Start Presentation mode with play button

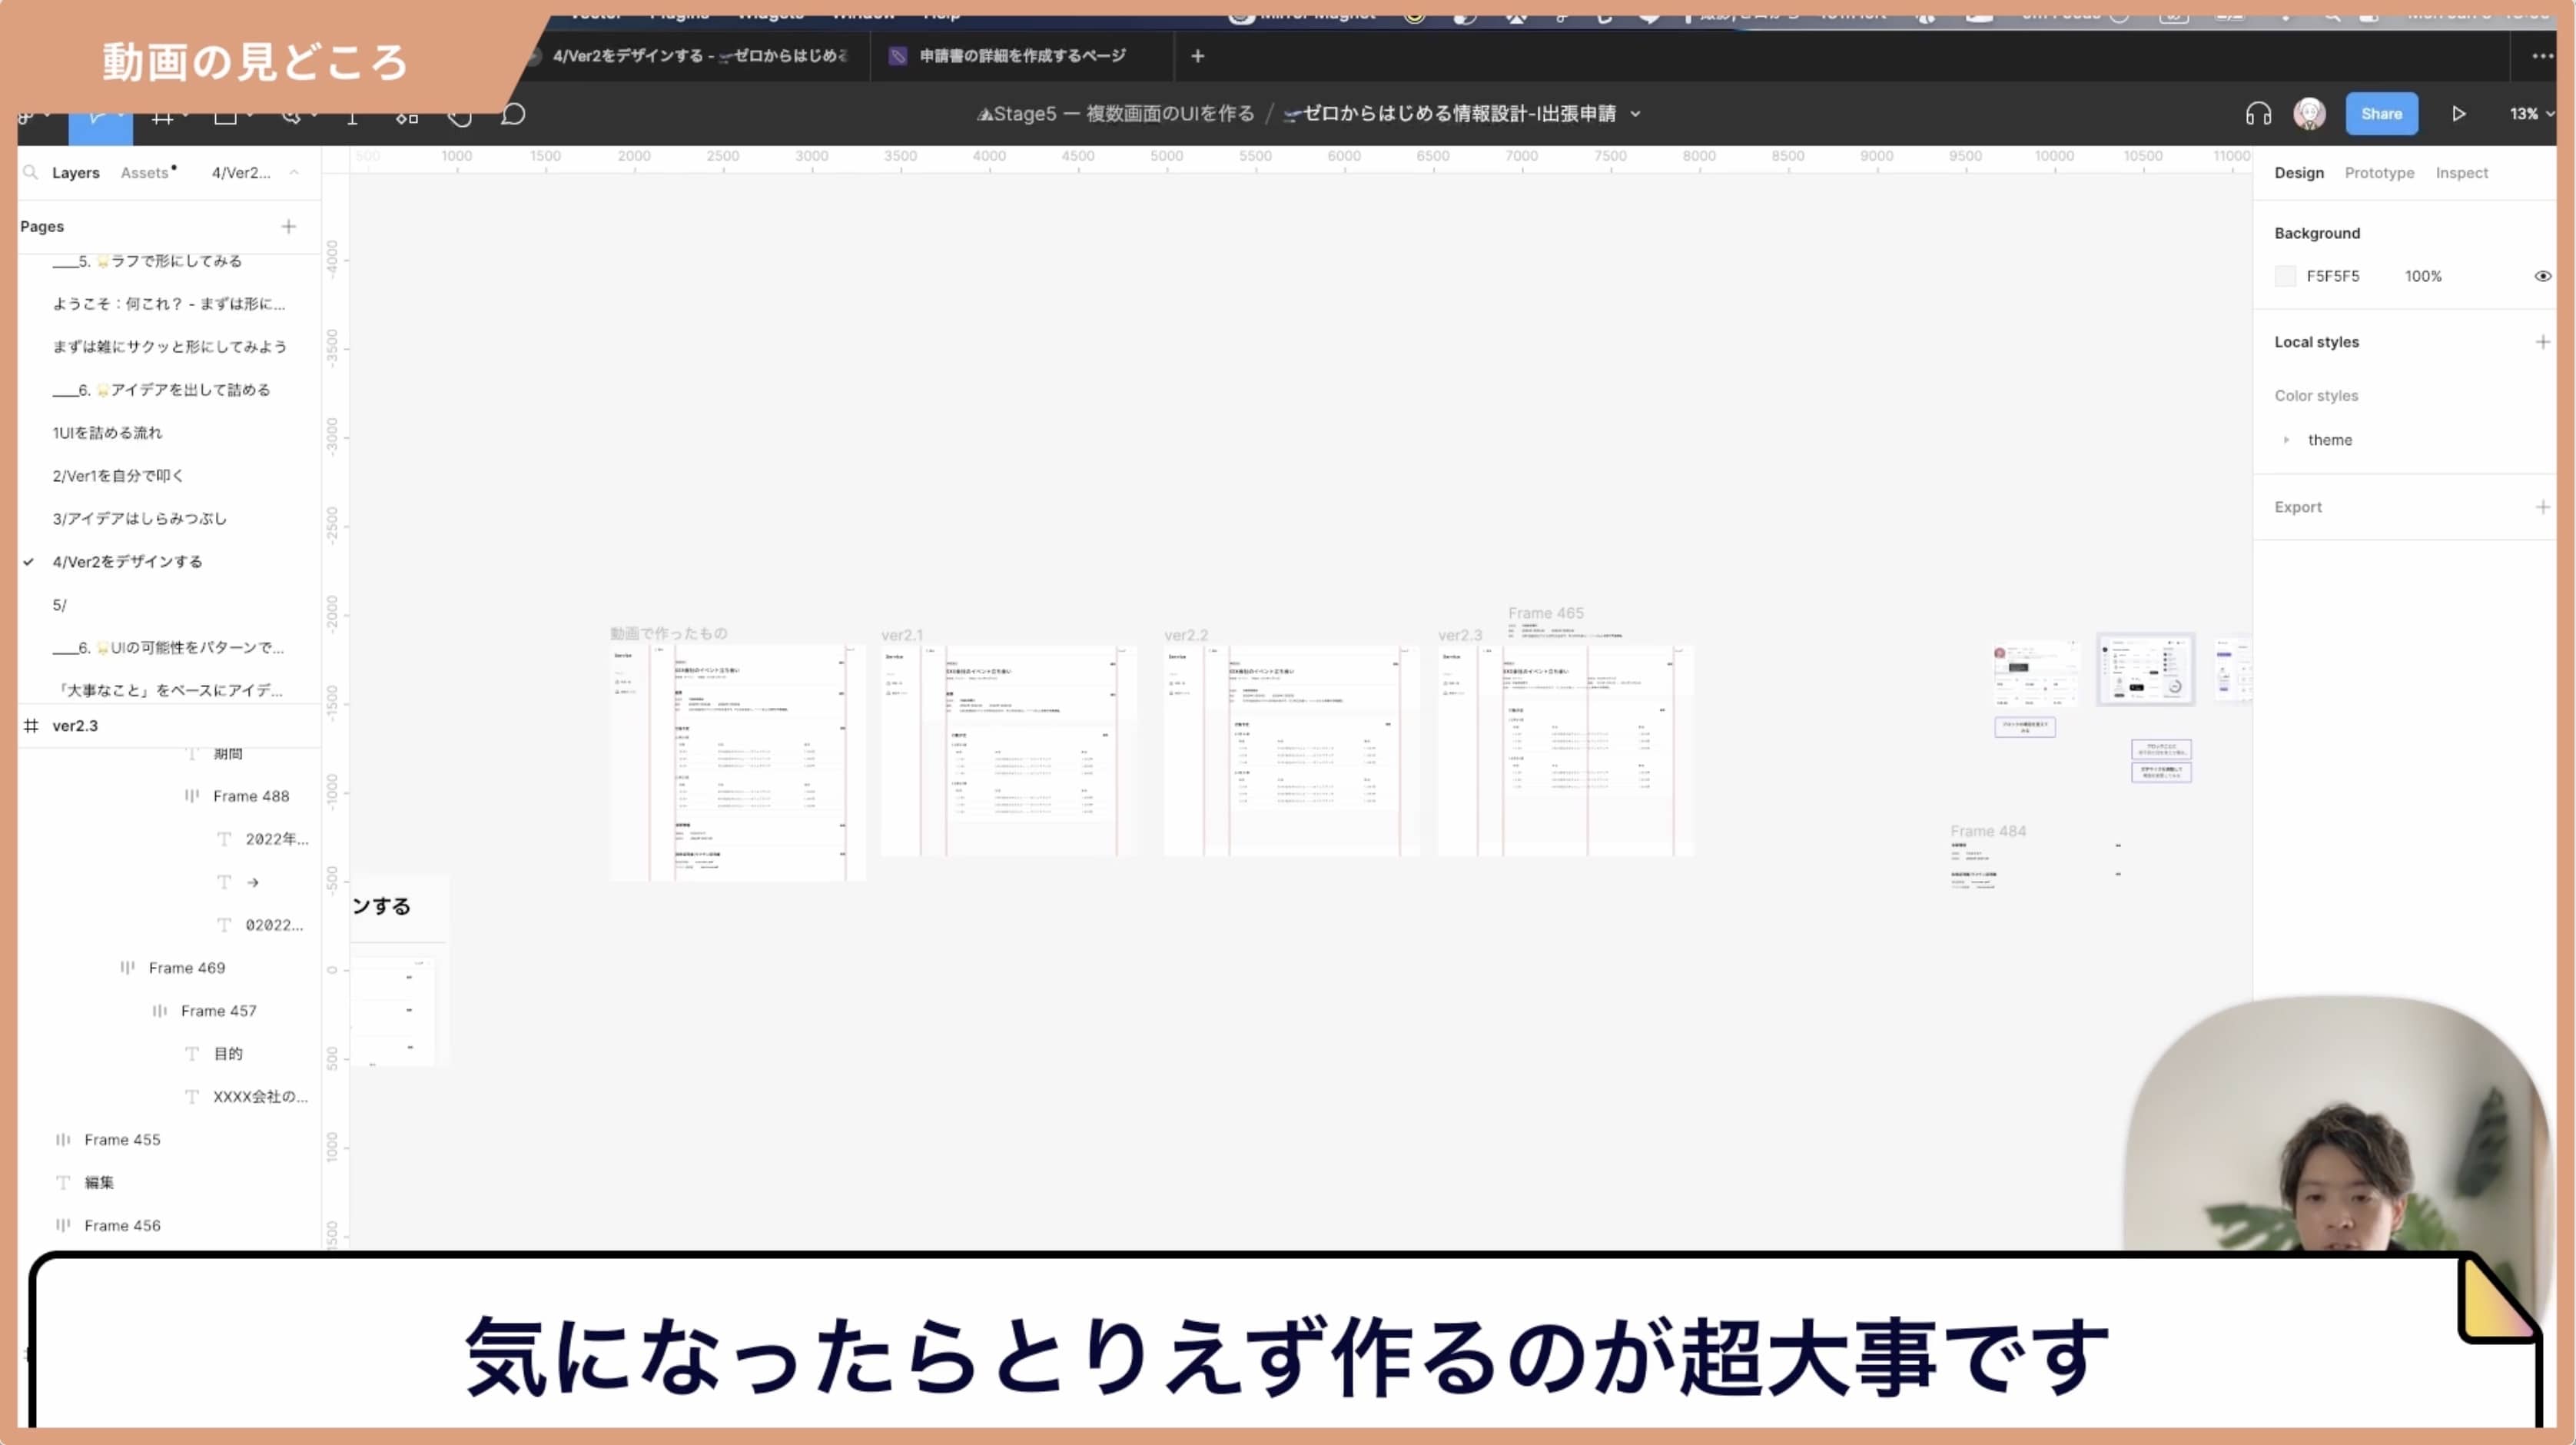coord(2458,113)
